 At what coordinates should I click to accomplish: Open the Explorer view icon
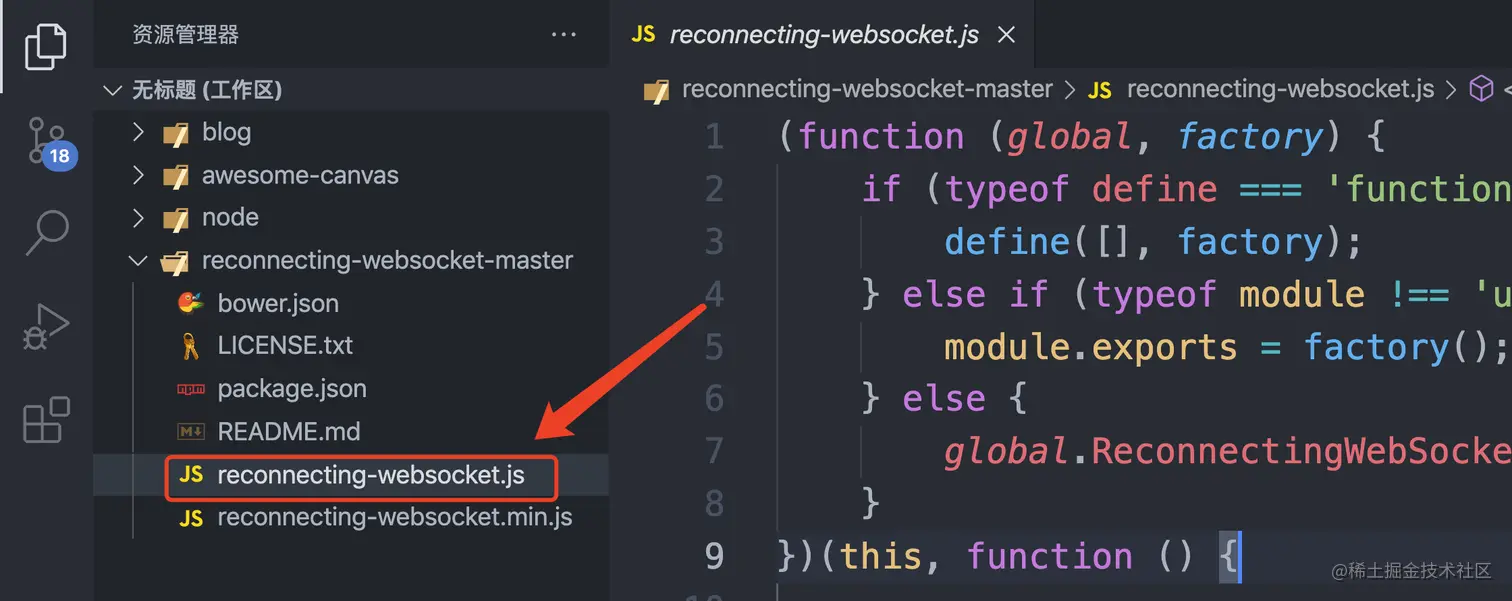click(x=45, y=45)
